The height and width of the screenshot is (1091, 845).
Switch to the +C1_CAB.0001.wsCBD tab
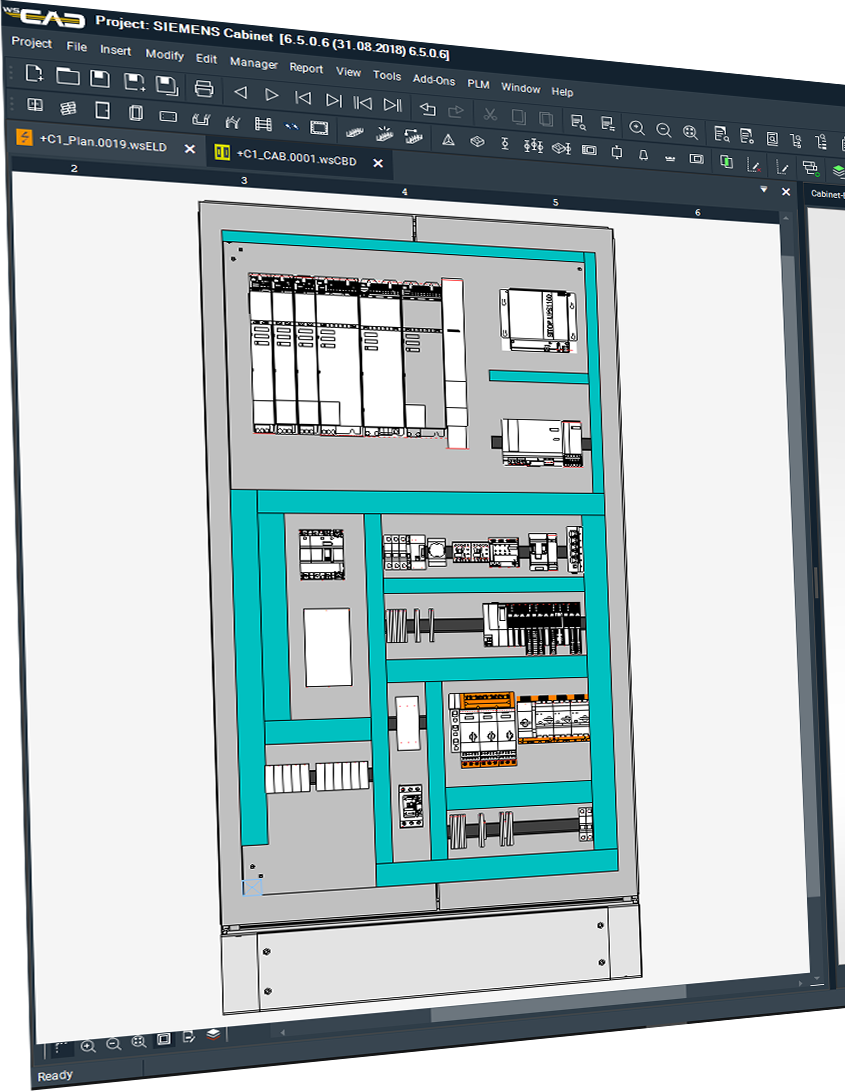click(297, 157)
